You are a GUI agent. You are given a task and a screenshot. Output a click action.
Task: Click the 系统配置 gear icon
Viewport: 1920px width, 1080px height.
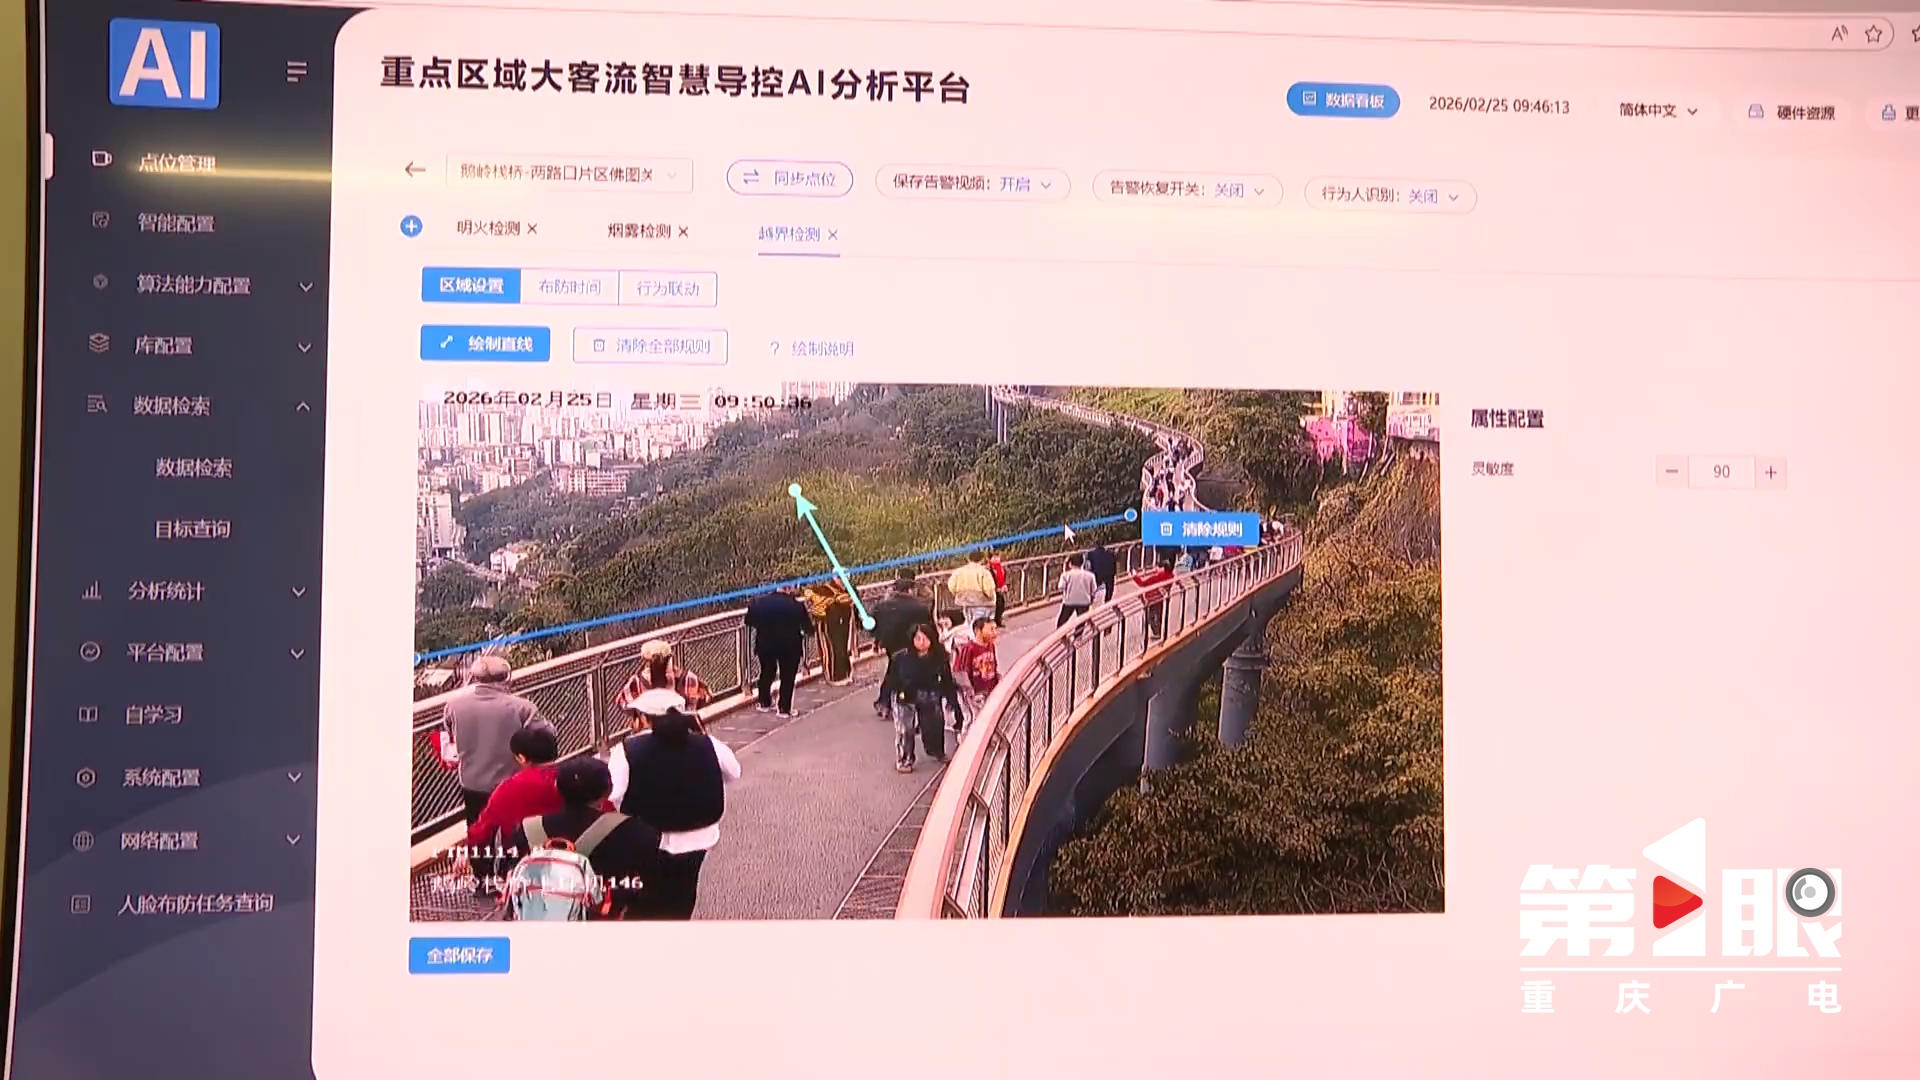[86, 777]
